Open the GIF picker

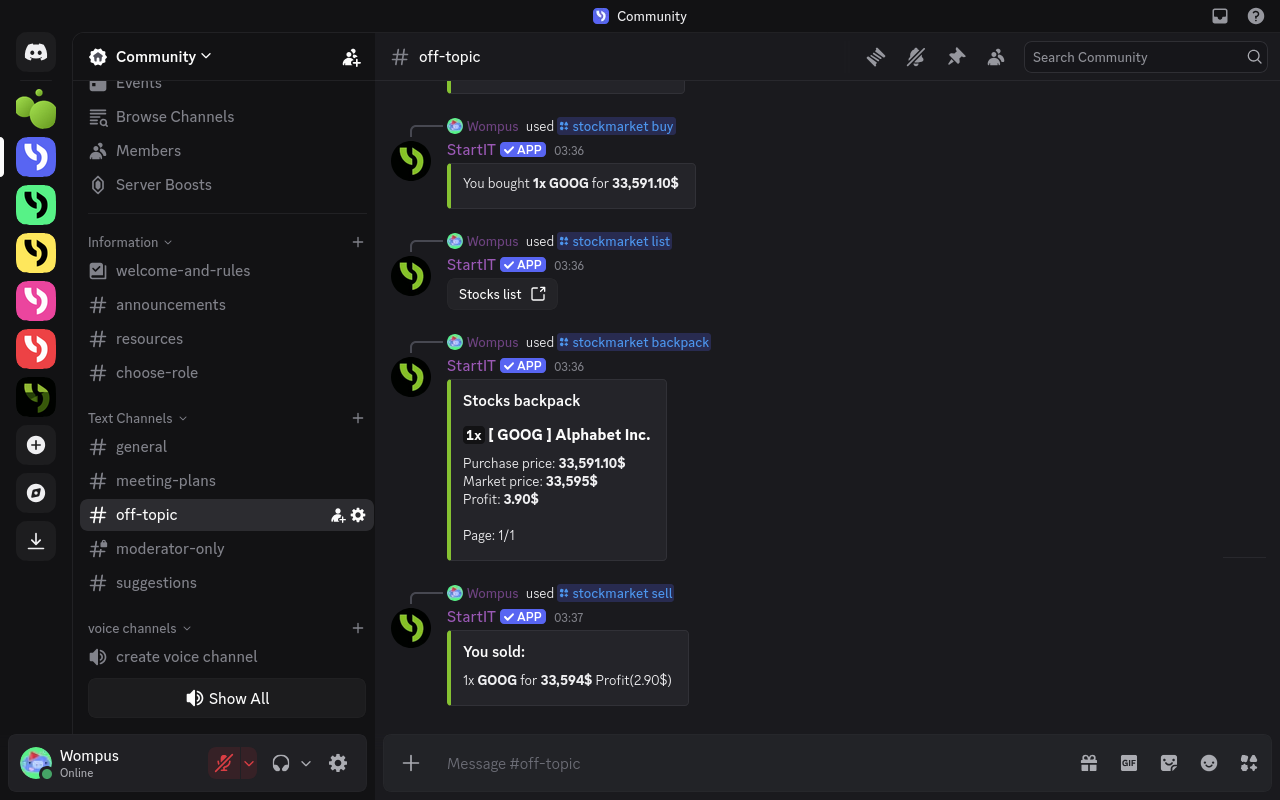[x=1129, y=763]
